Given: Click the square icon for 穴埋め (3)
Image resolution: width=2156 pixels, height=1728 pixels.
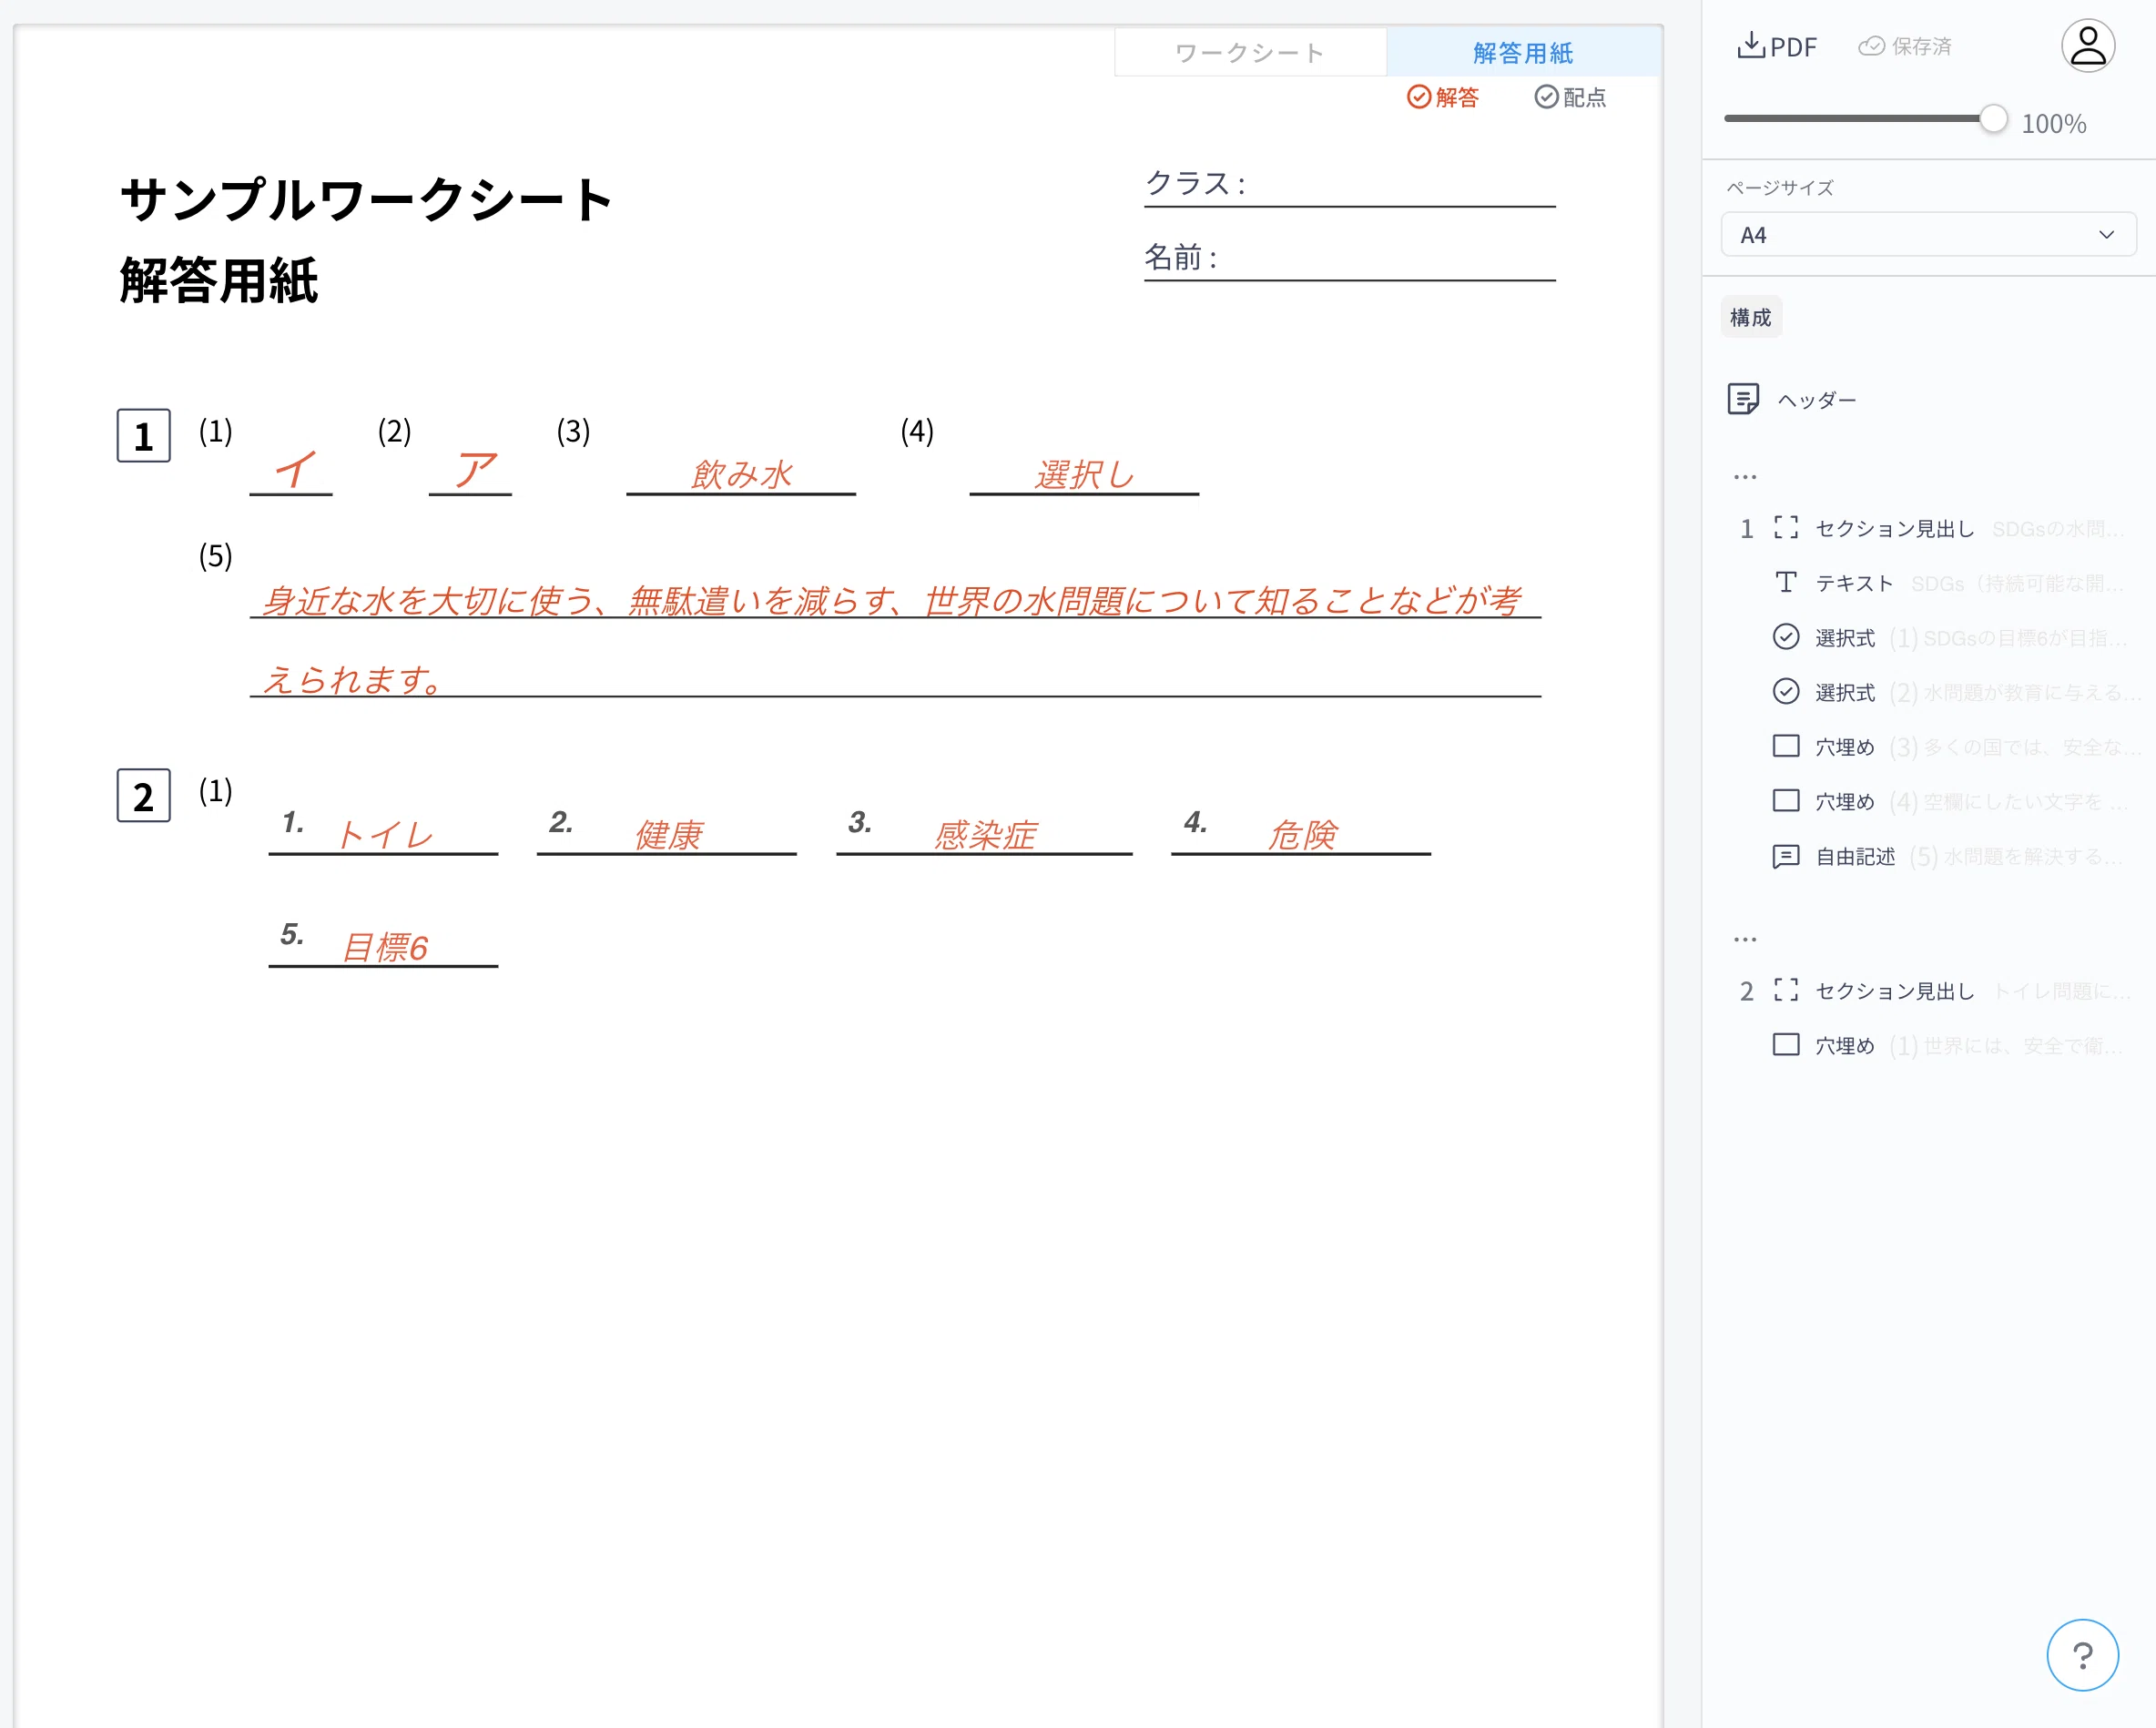Looking at the screenshot, I should 1785,746.
